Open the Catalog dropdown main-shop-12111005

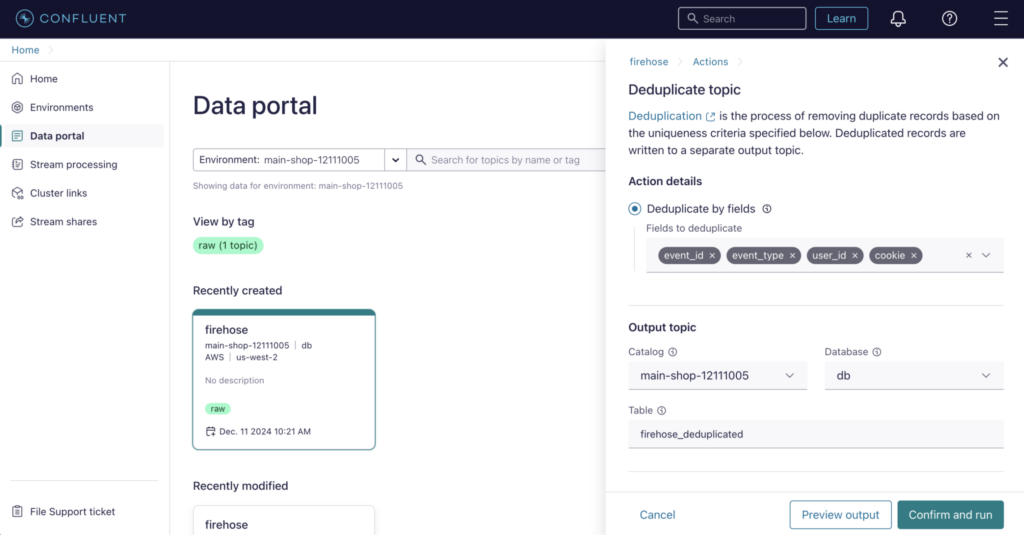(x=717, y=376)
